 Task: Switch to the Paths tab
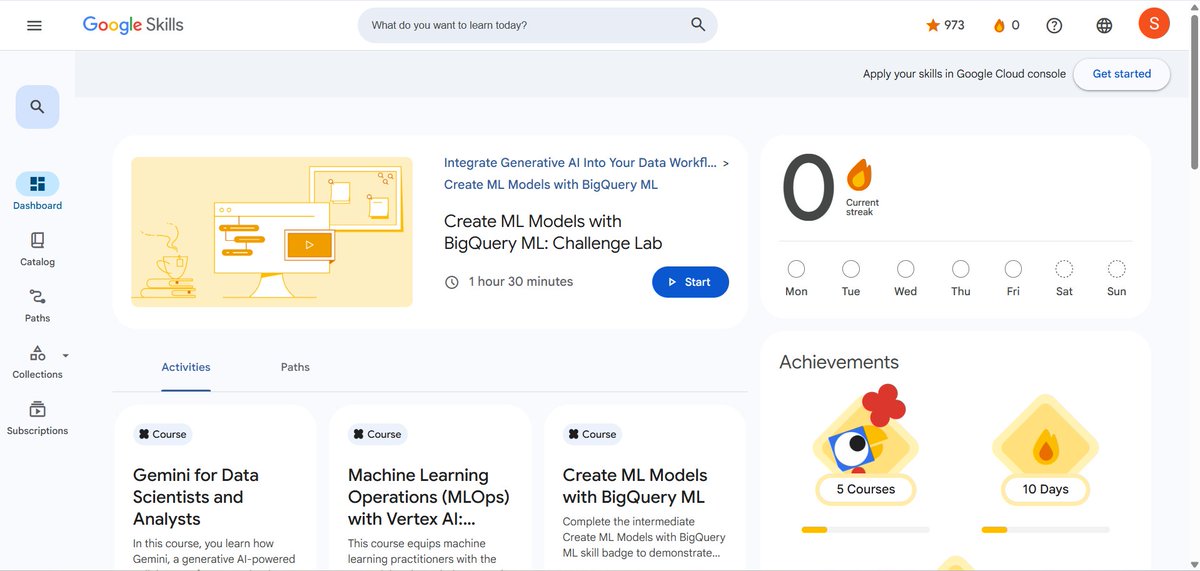click(295, 367)
